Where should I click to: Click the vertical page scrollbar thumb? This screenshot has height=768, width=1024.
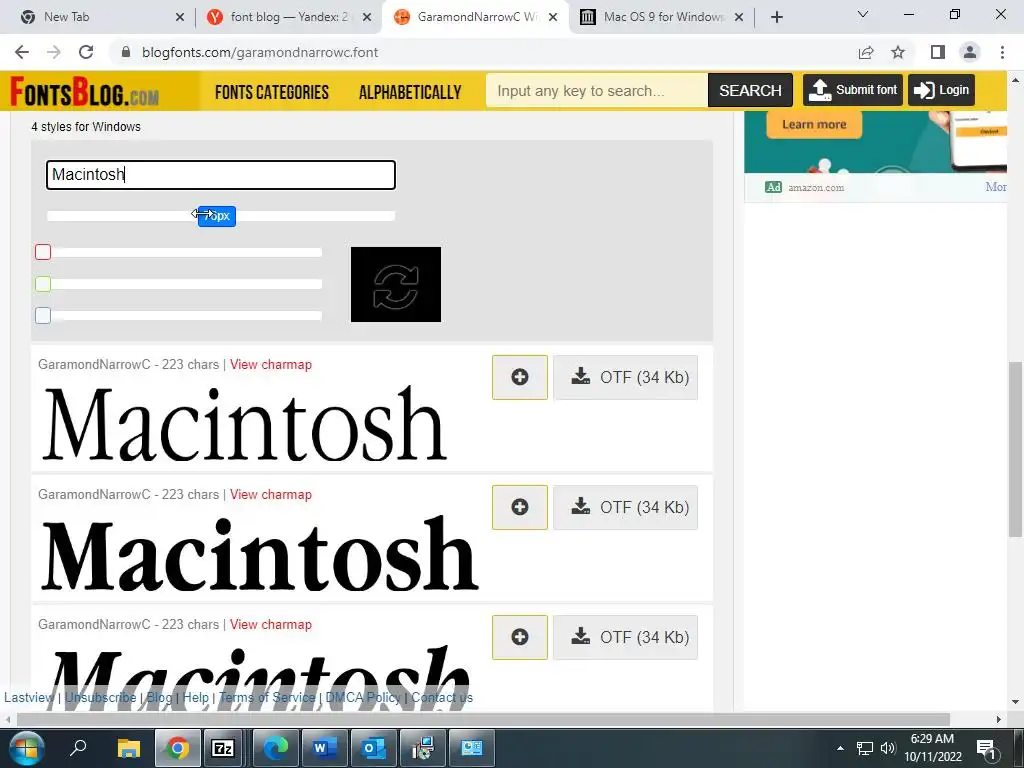[x=1016, y=449]
